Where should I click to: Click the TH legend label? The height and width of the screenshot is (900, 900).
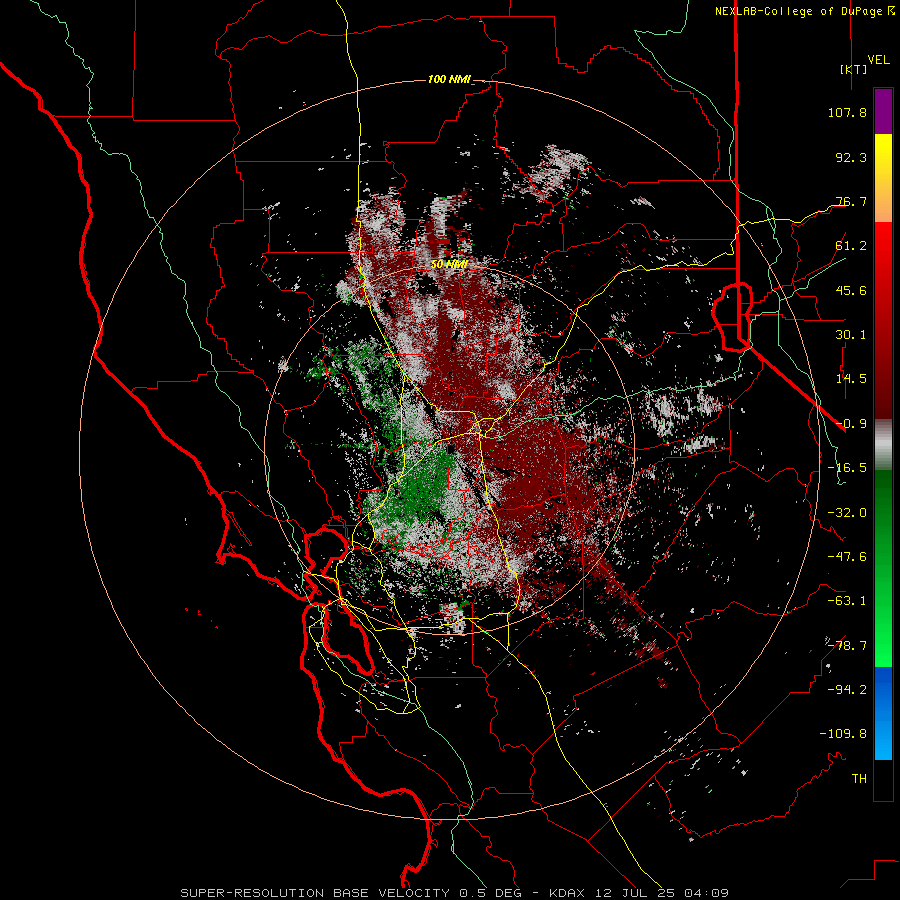(859, 778)
